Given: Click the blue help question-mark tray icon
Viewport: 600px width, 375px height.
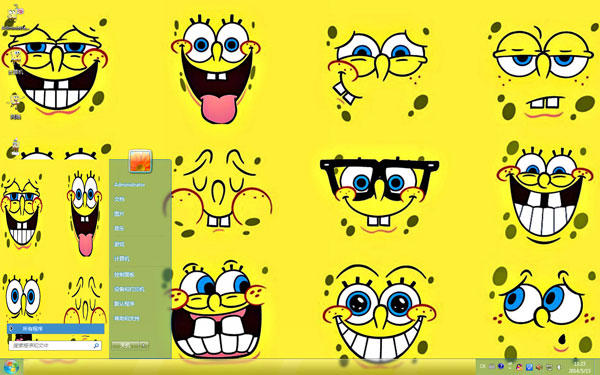Looking at the screenshot, I should 501,366.
